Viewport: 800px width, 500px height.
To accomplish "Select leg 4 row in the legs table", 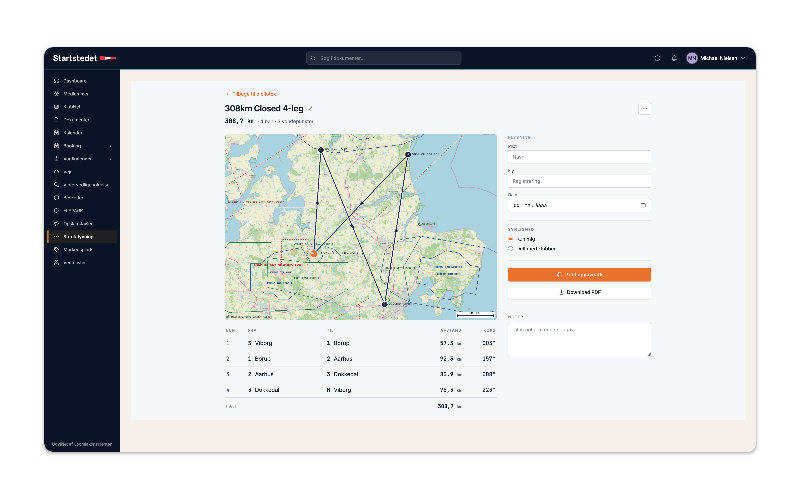I will [x=361, y=390].
